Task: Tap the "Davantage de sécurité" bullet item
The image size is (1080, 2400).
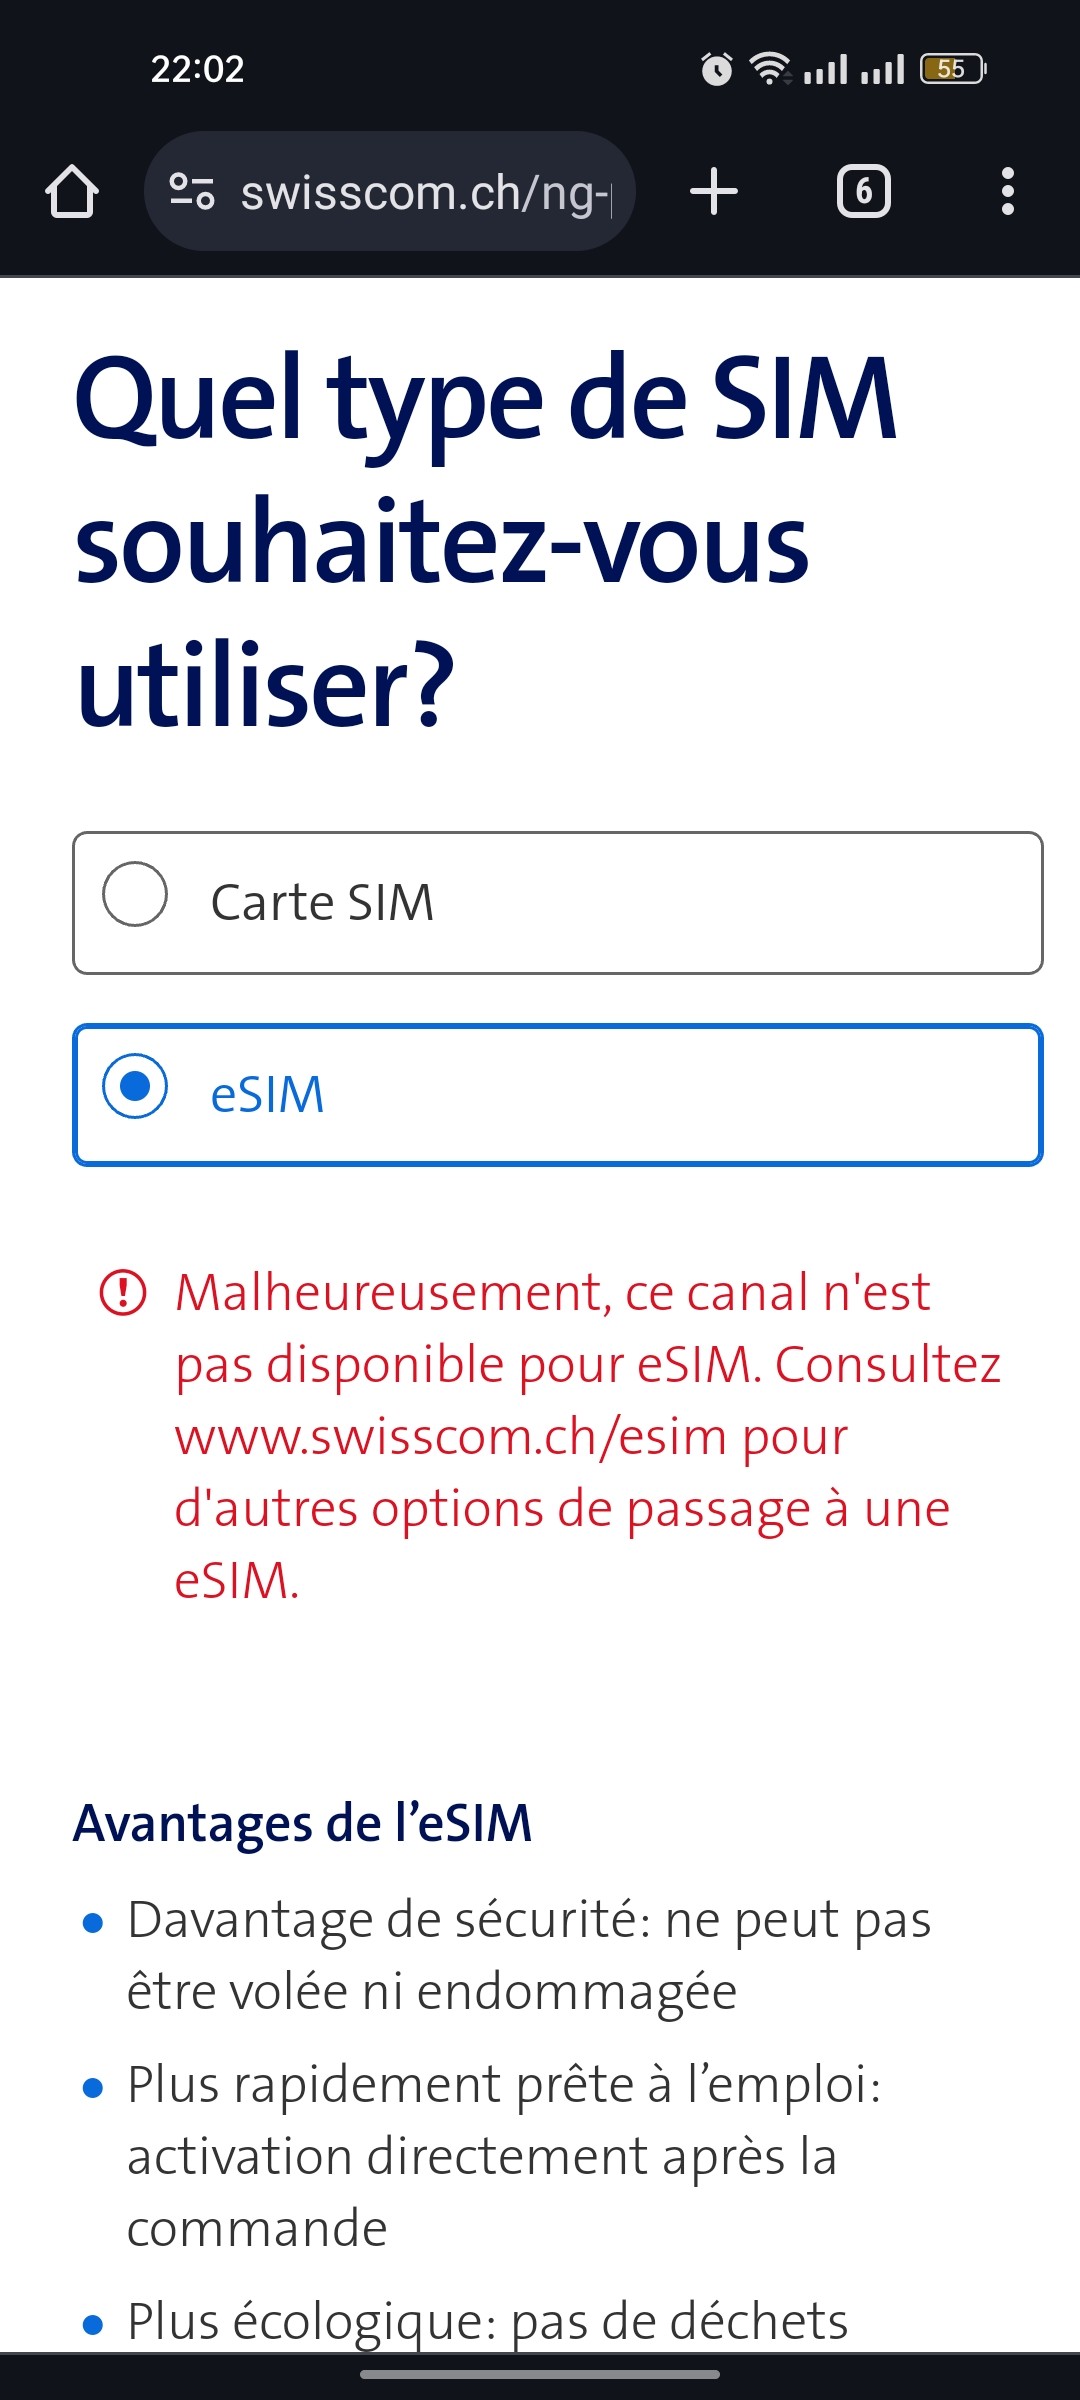Action: tap(529, 1955)
